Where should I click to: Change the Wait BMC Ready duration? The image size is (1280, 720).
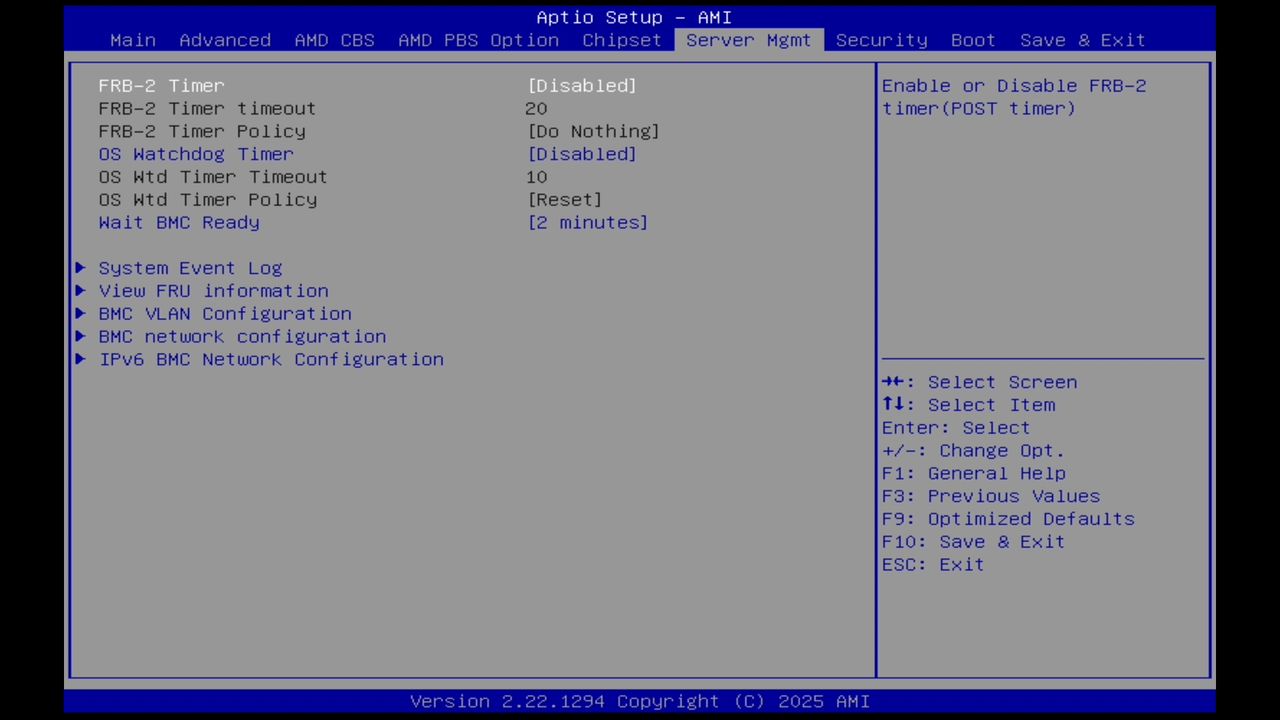pyautogui.click(x=587, y=222)
